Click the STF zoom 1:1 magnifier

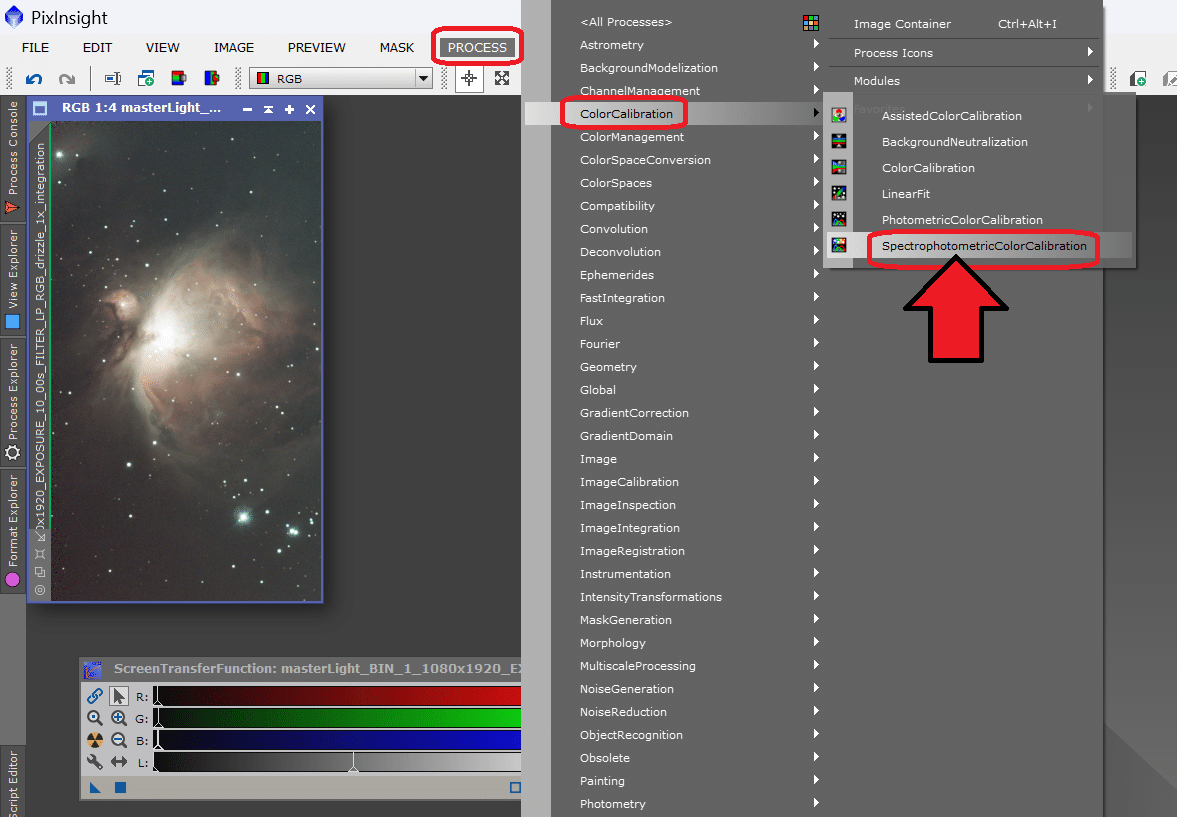click(95, 718)
